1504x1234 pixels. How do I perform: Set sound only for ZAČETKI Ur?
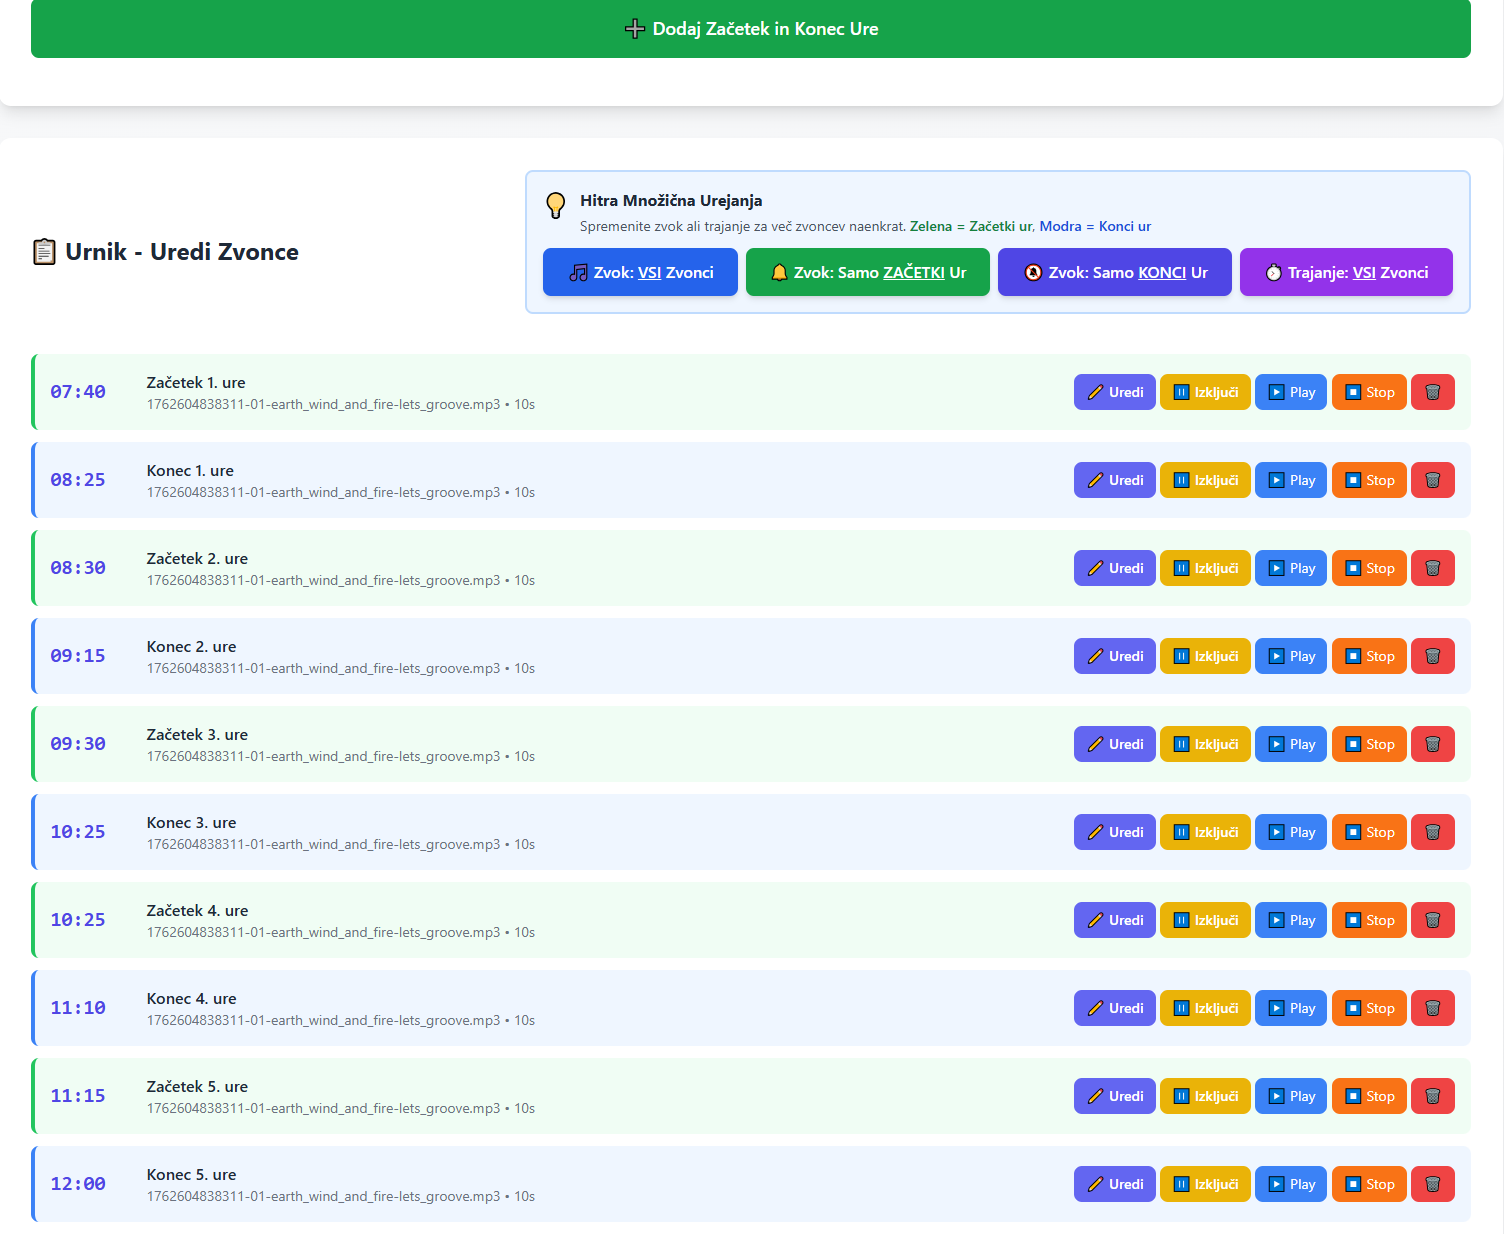click(867, 272)
